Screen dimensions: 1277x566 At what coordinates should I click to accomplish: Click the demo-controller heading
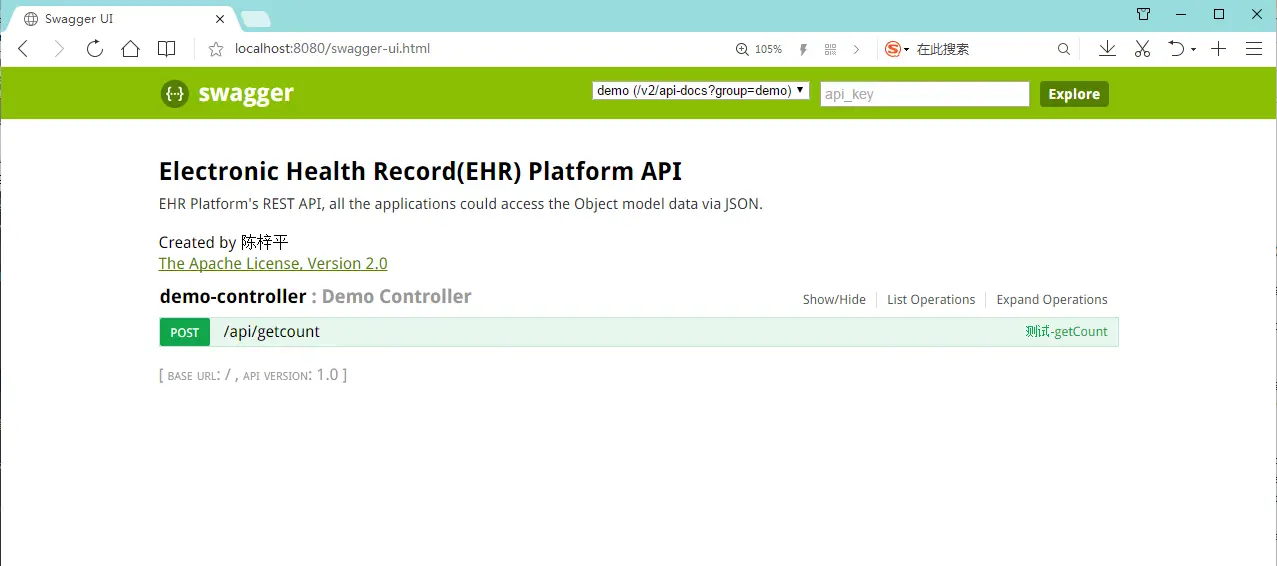click(x=233, y=297)
